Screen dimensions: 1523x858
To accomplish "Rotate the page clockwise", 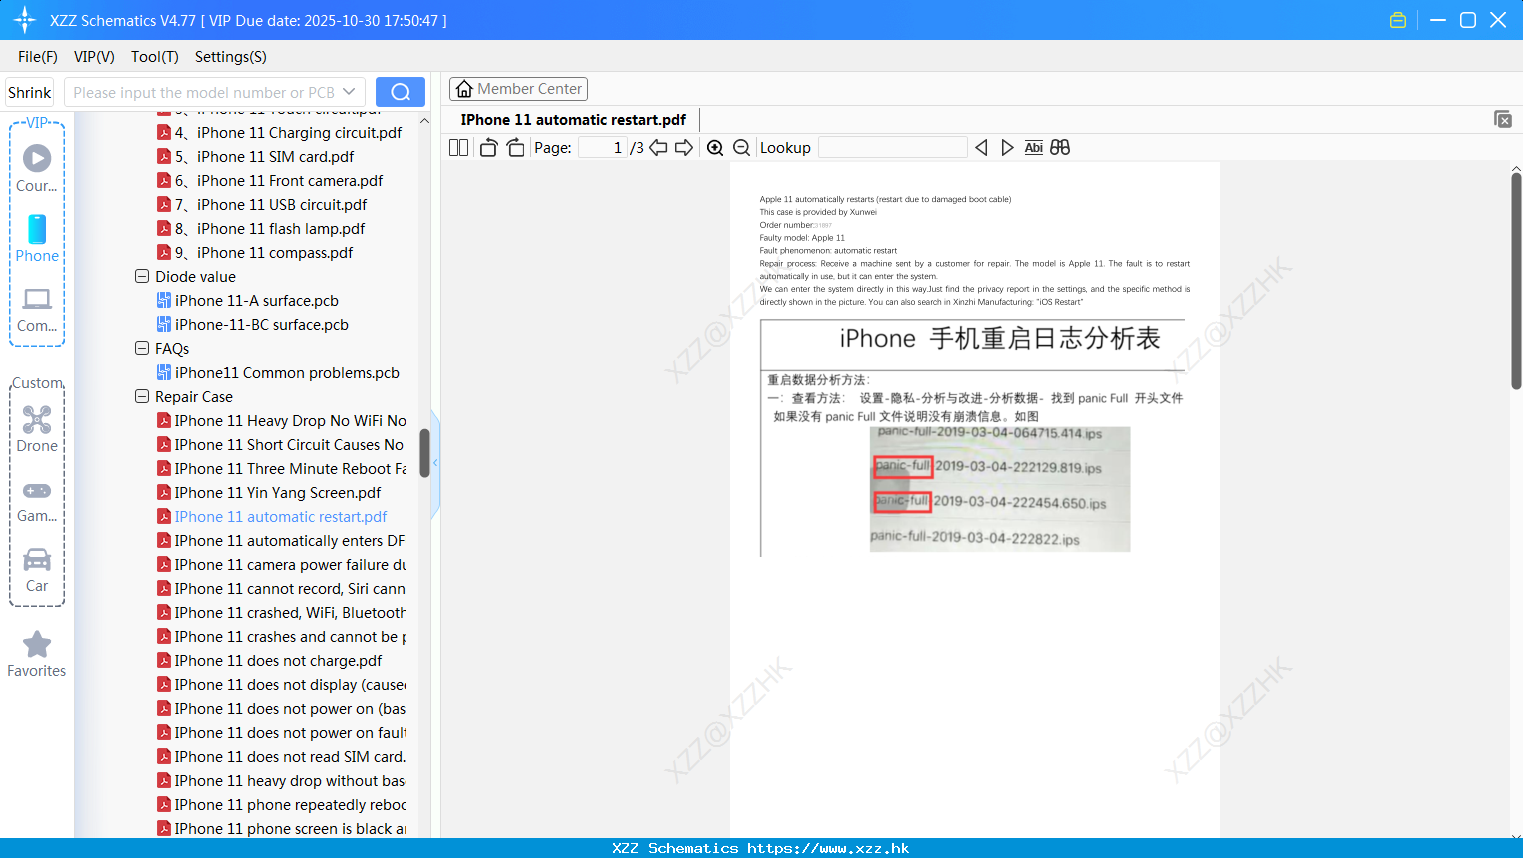I will click(515, 147).
